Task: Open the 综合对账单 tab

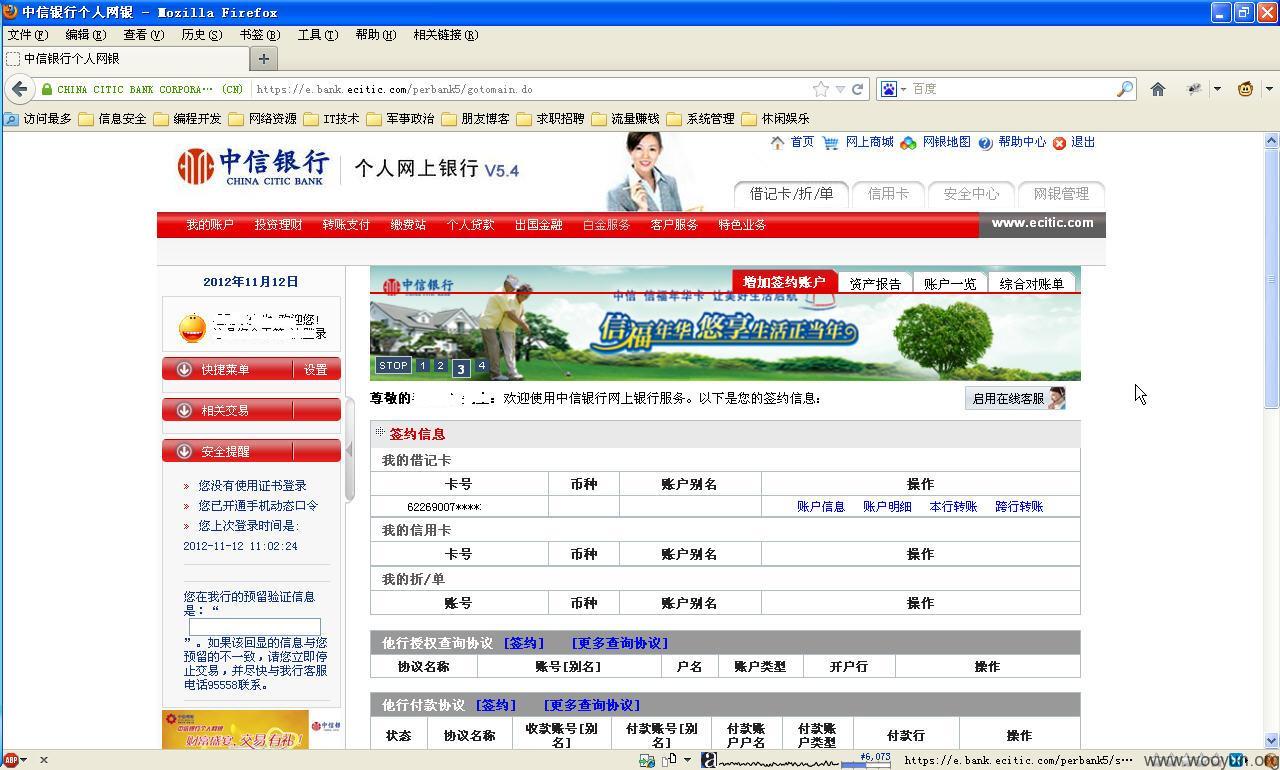Action: coord(1031,283)
